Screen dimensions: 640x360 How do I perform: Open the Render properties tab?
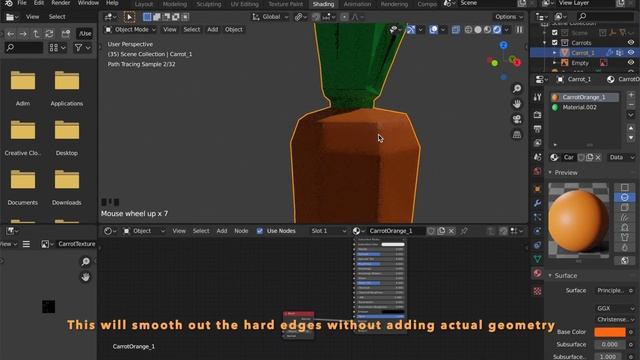click(x=538, y=115)
